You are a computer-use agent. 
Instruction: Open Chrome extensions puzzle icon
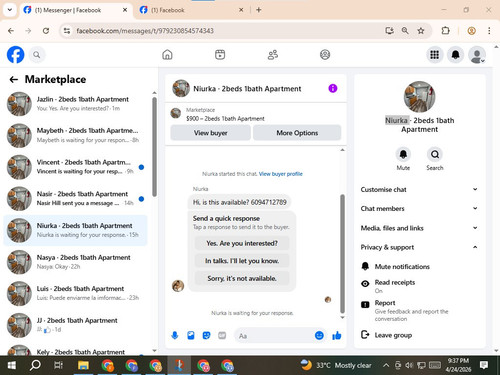click(445, 31)
